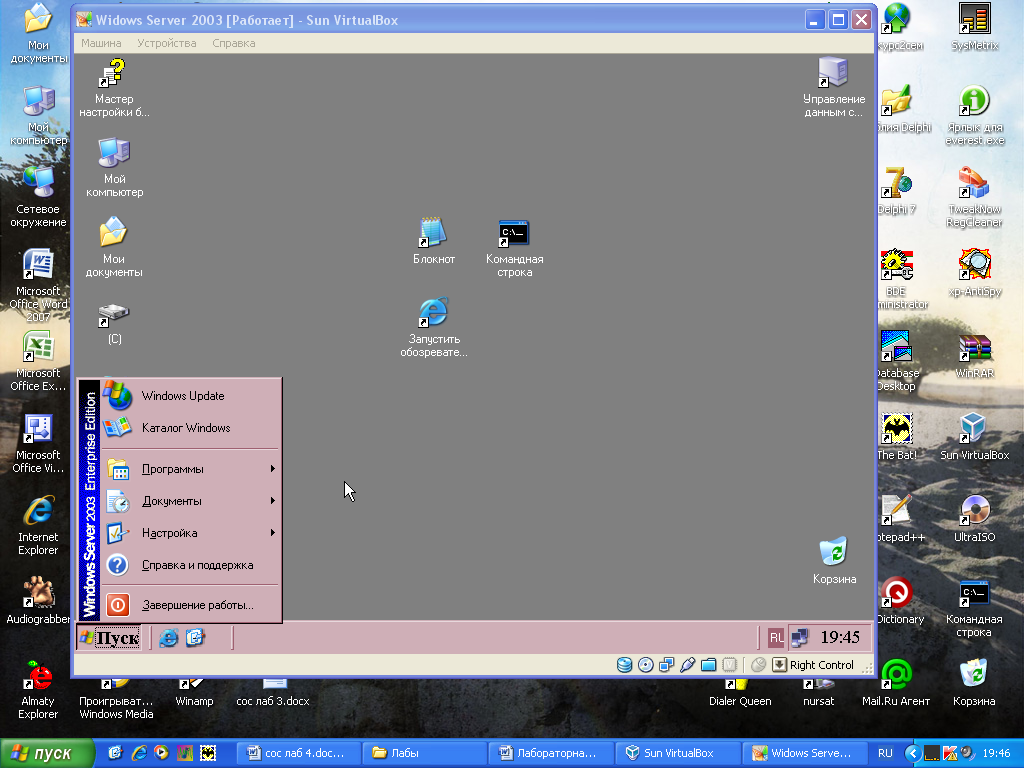Select the (C) drive shortcut in the guest
This screenshot has height=768, width=1024.
[x=114, y=324]
